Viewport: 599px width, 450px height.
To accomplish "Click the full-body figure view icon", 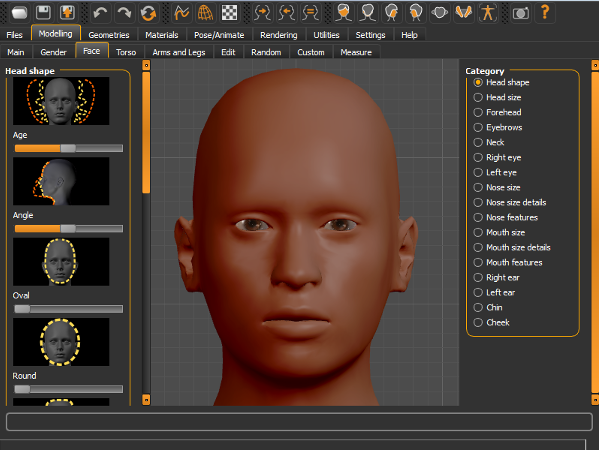I will point(487,13).
